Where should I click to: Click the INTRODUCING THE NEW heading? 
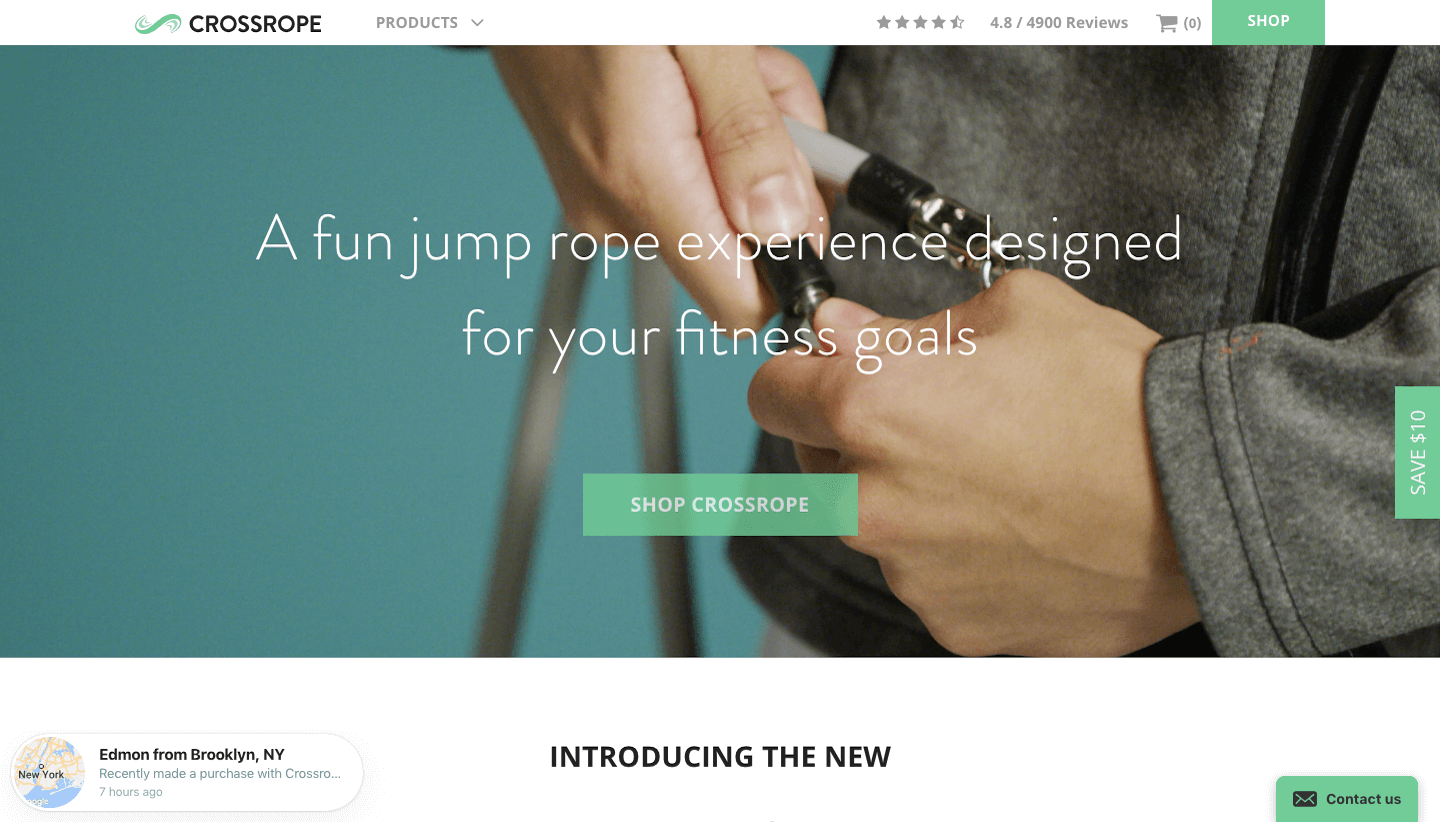(x=720, y=757)
